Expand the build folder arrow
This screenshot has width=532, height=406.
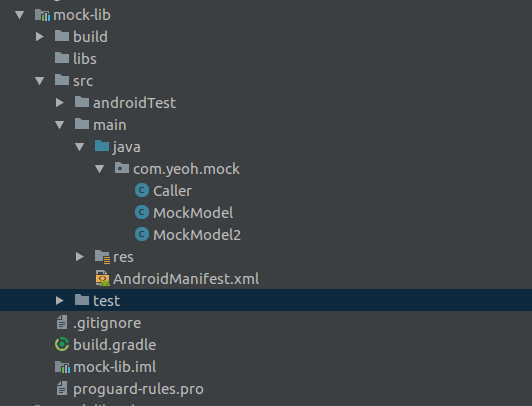coord(40,37)
